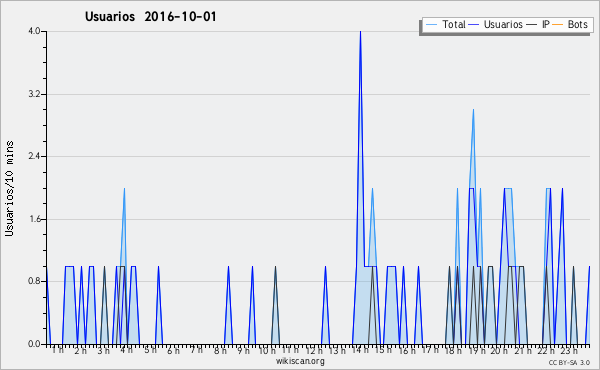
Task: Click the dark IP legend line
Action: (x=532, y=25)
